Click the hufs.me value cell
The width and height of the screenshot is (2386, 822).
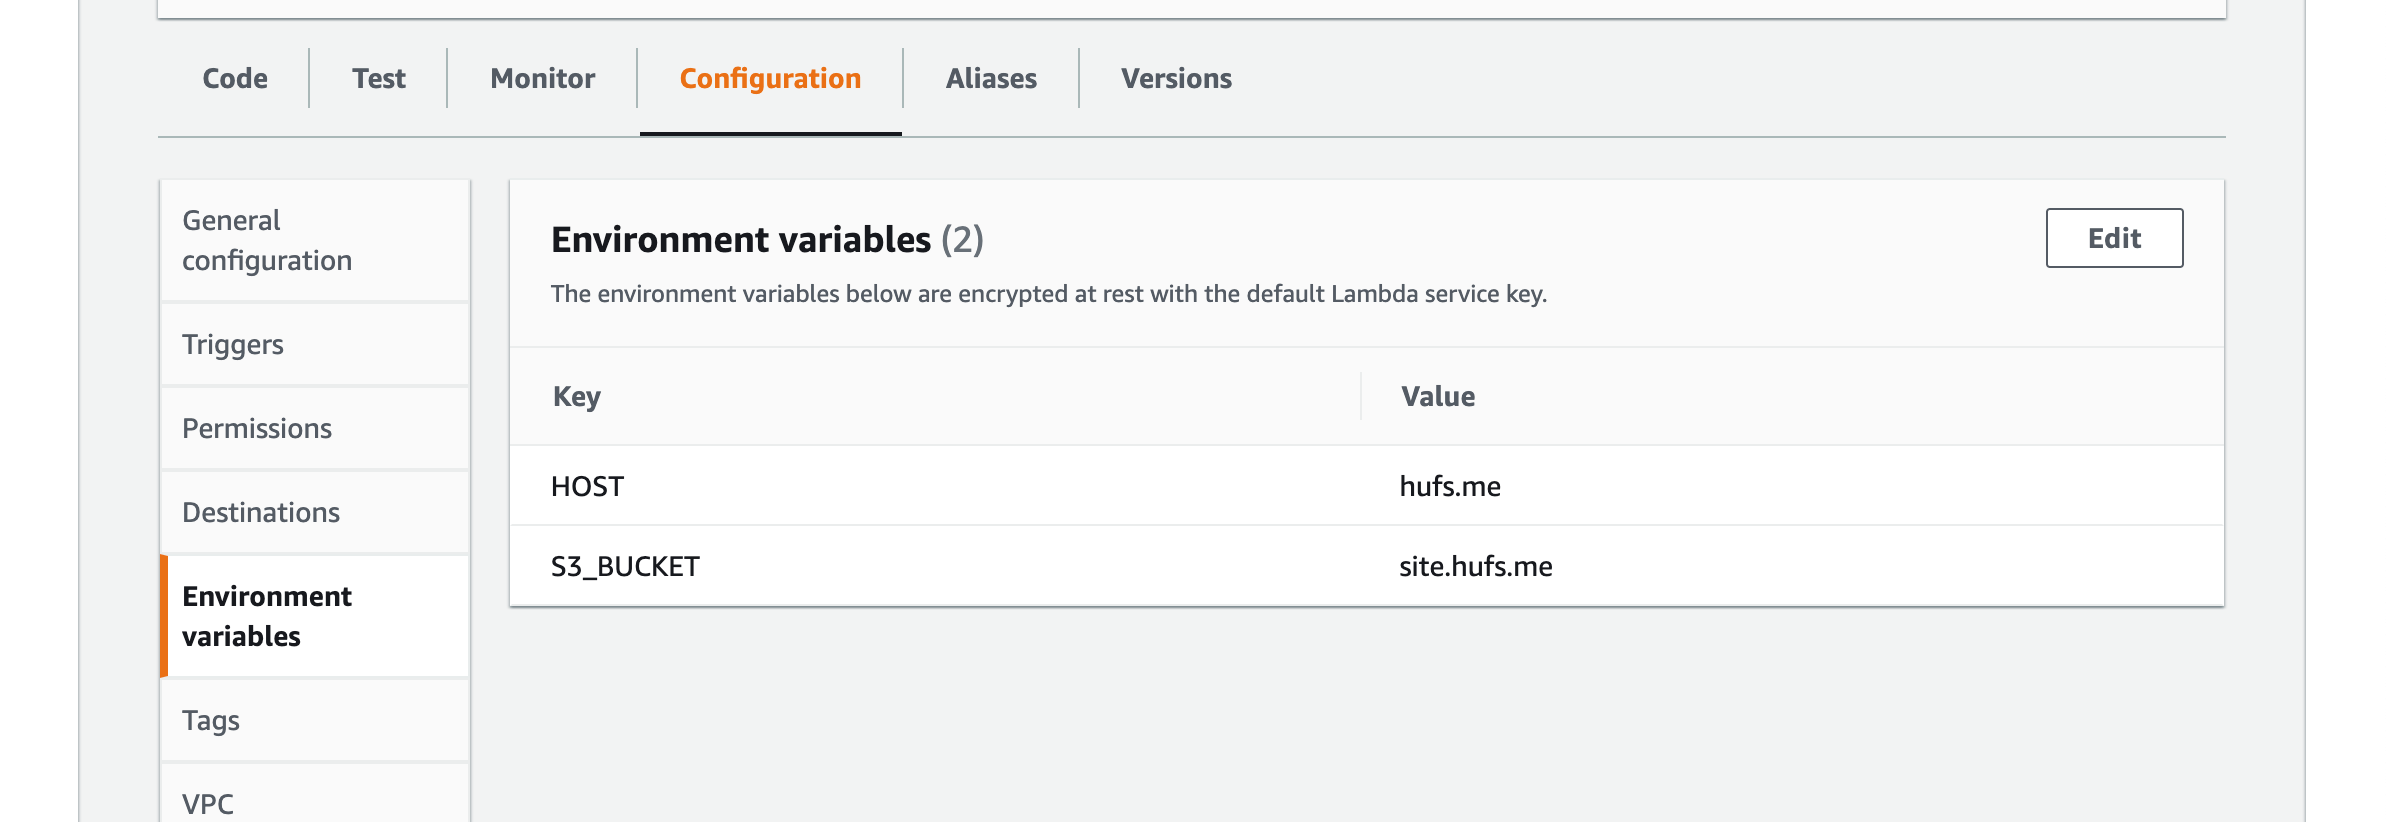click(x=1450, y=486)
